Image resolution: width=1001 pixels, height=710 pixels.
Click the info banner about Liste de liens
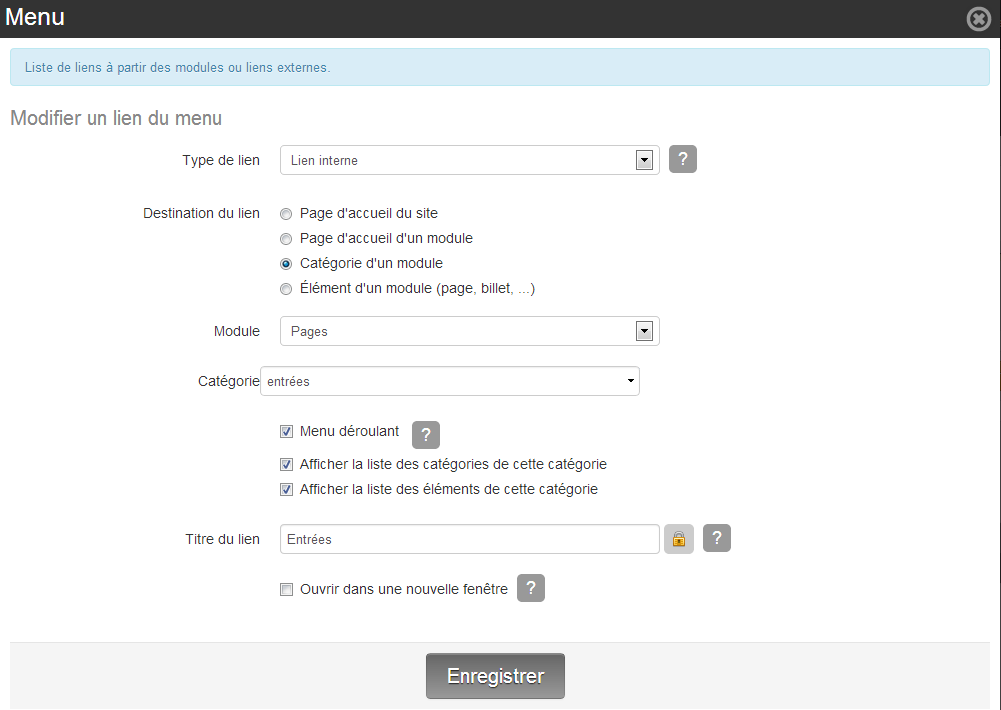click(500, 67)
